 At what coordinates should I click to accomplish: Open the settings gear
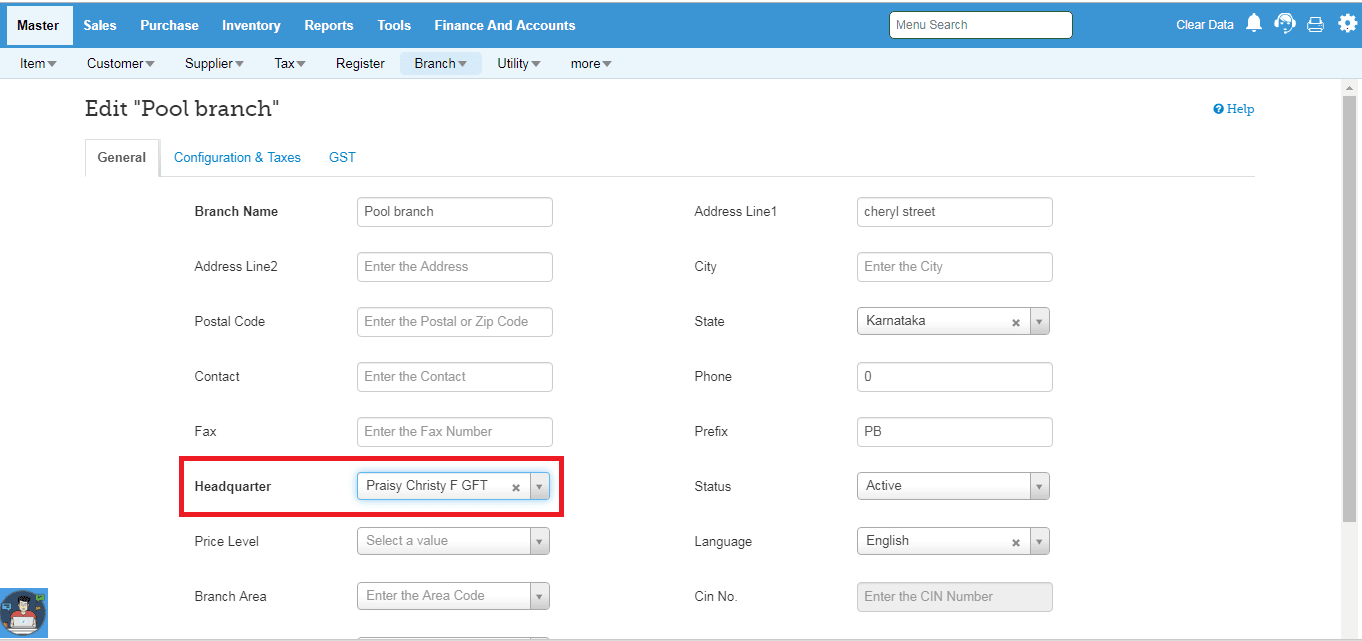click(1347, 24)
